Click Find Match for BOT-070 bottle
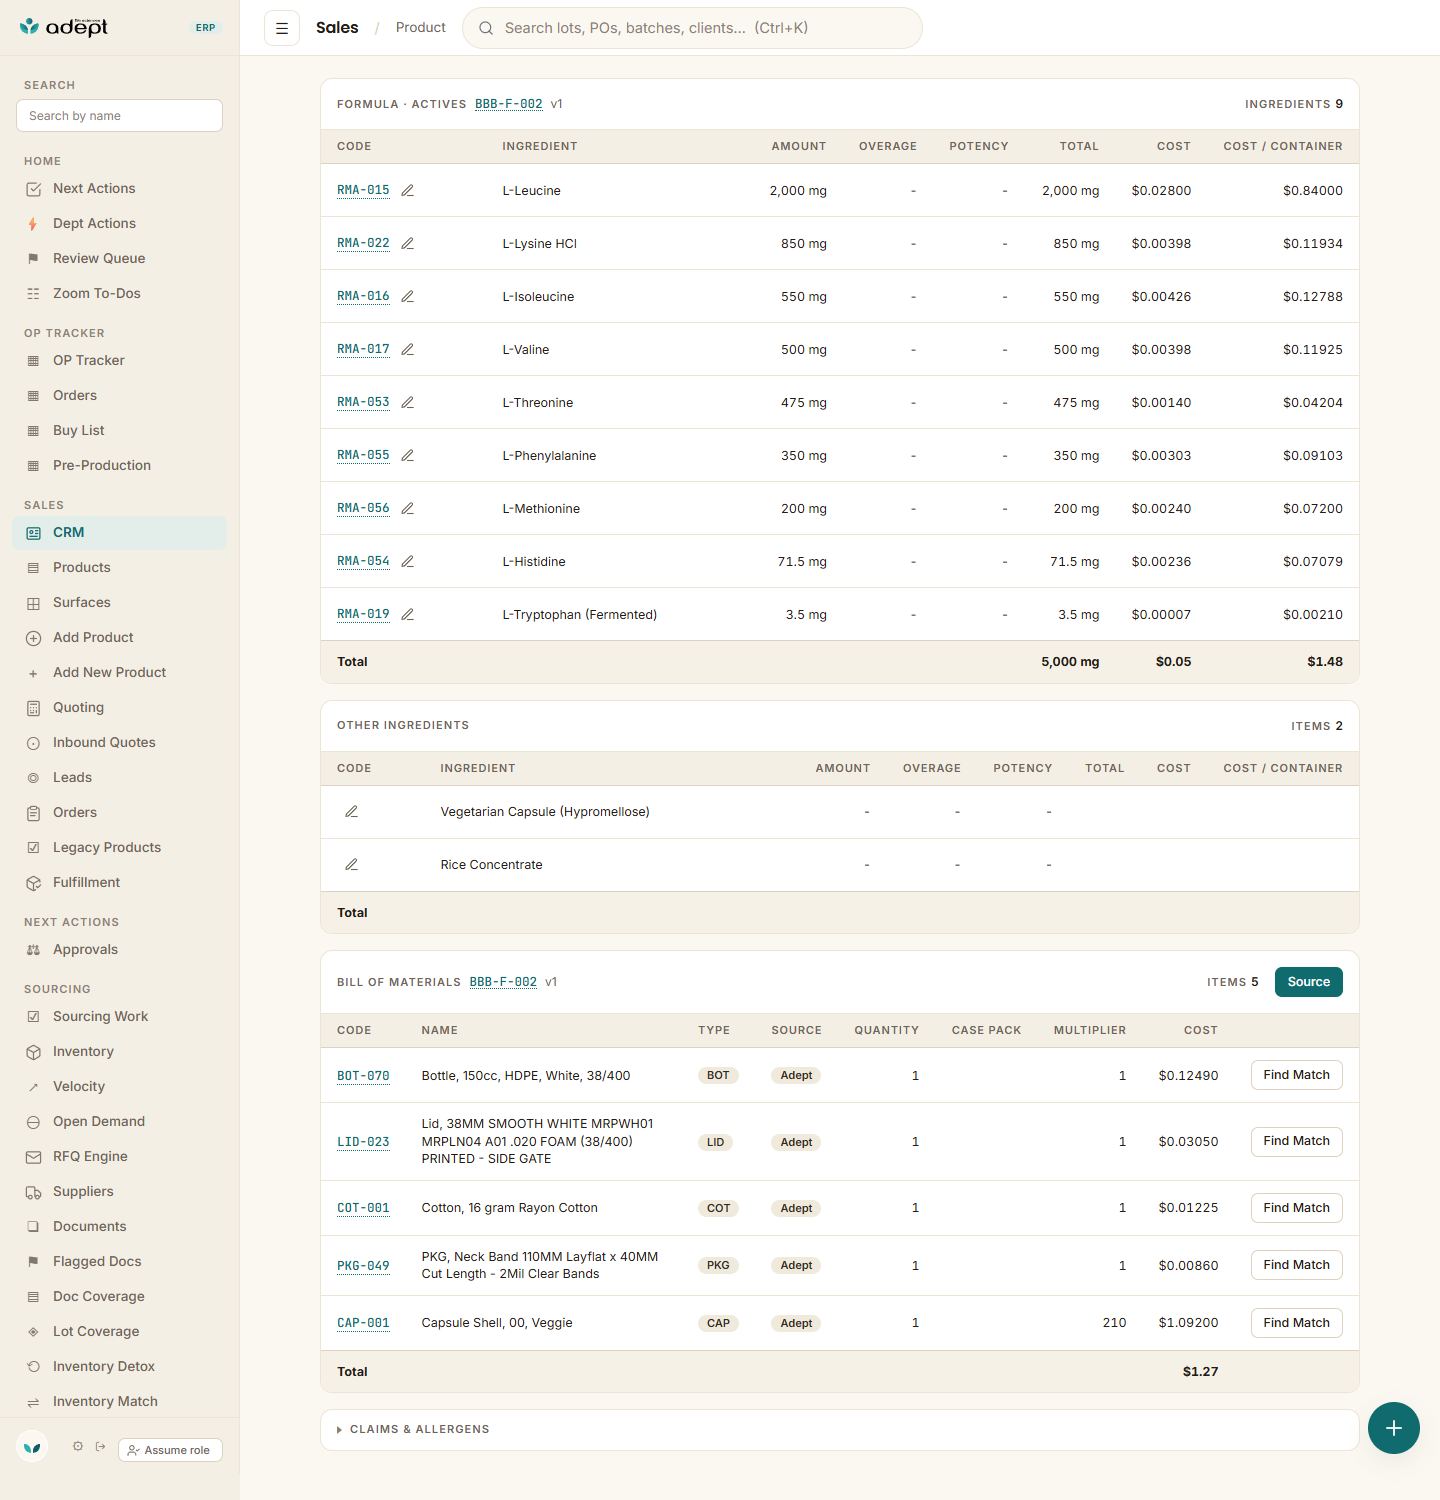 click(1297, 1075)
